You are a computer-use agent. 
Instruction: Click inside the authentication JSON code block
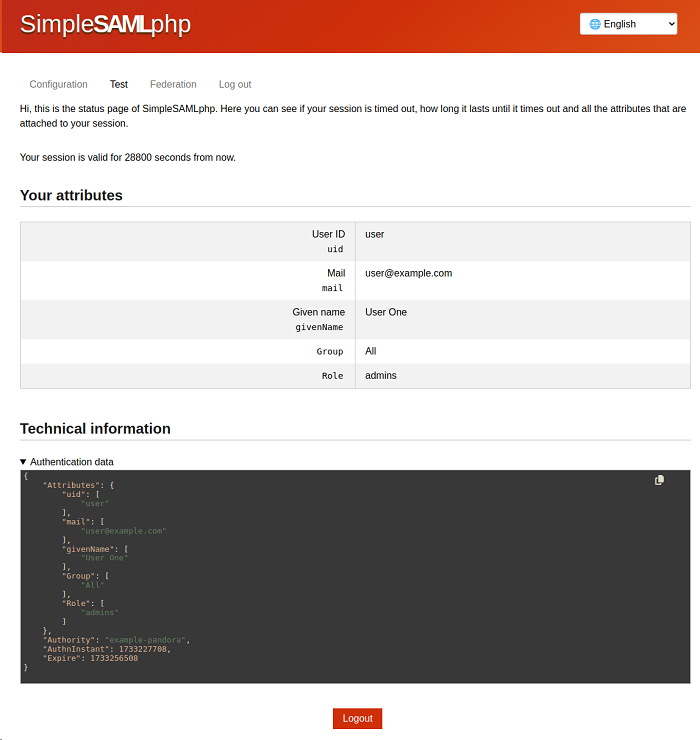pos(355,576)
